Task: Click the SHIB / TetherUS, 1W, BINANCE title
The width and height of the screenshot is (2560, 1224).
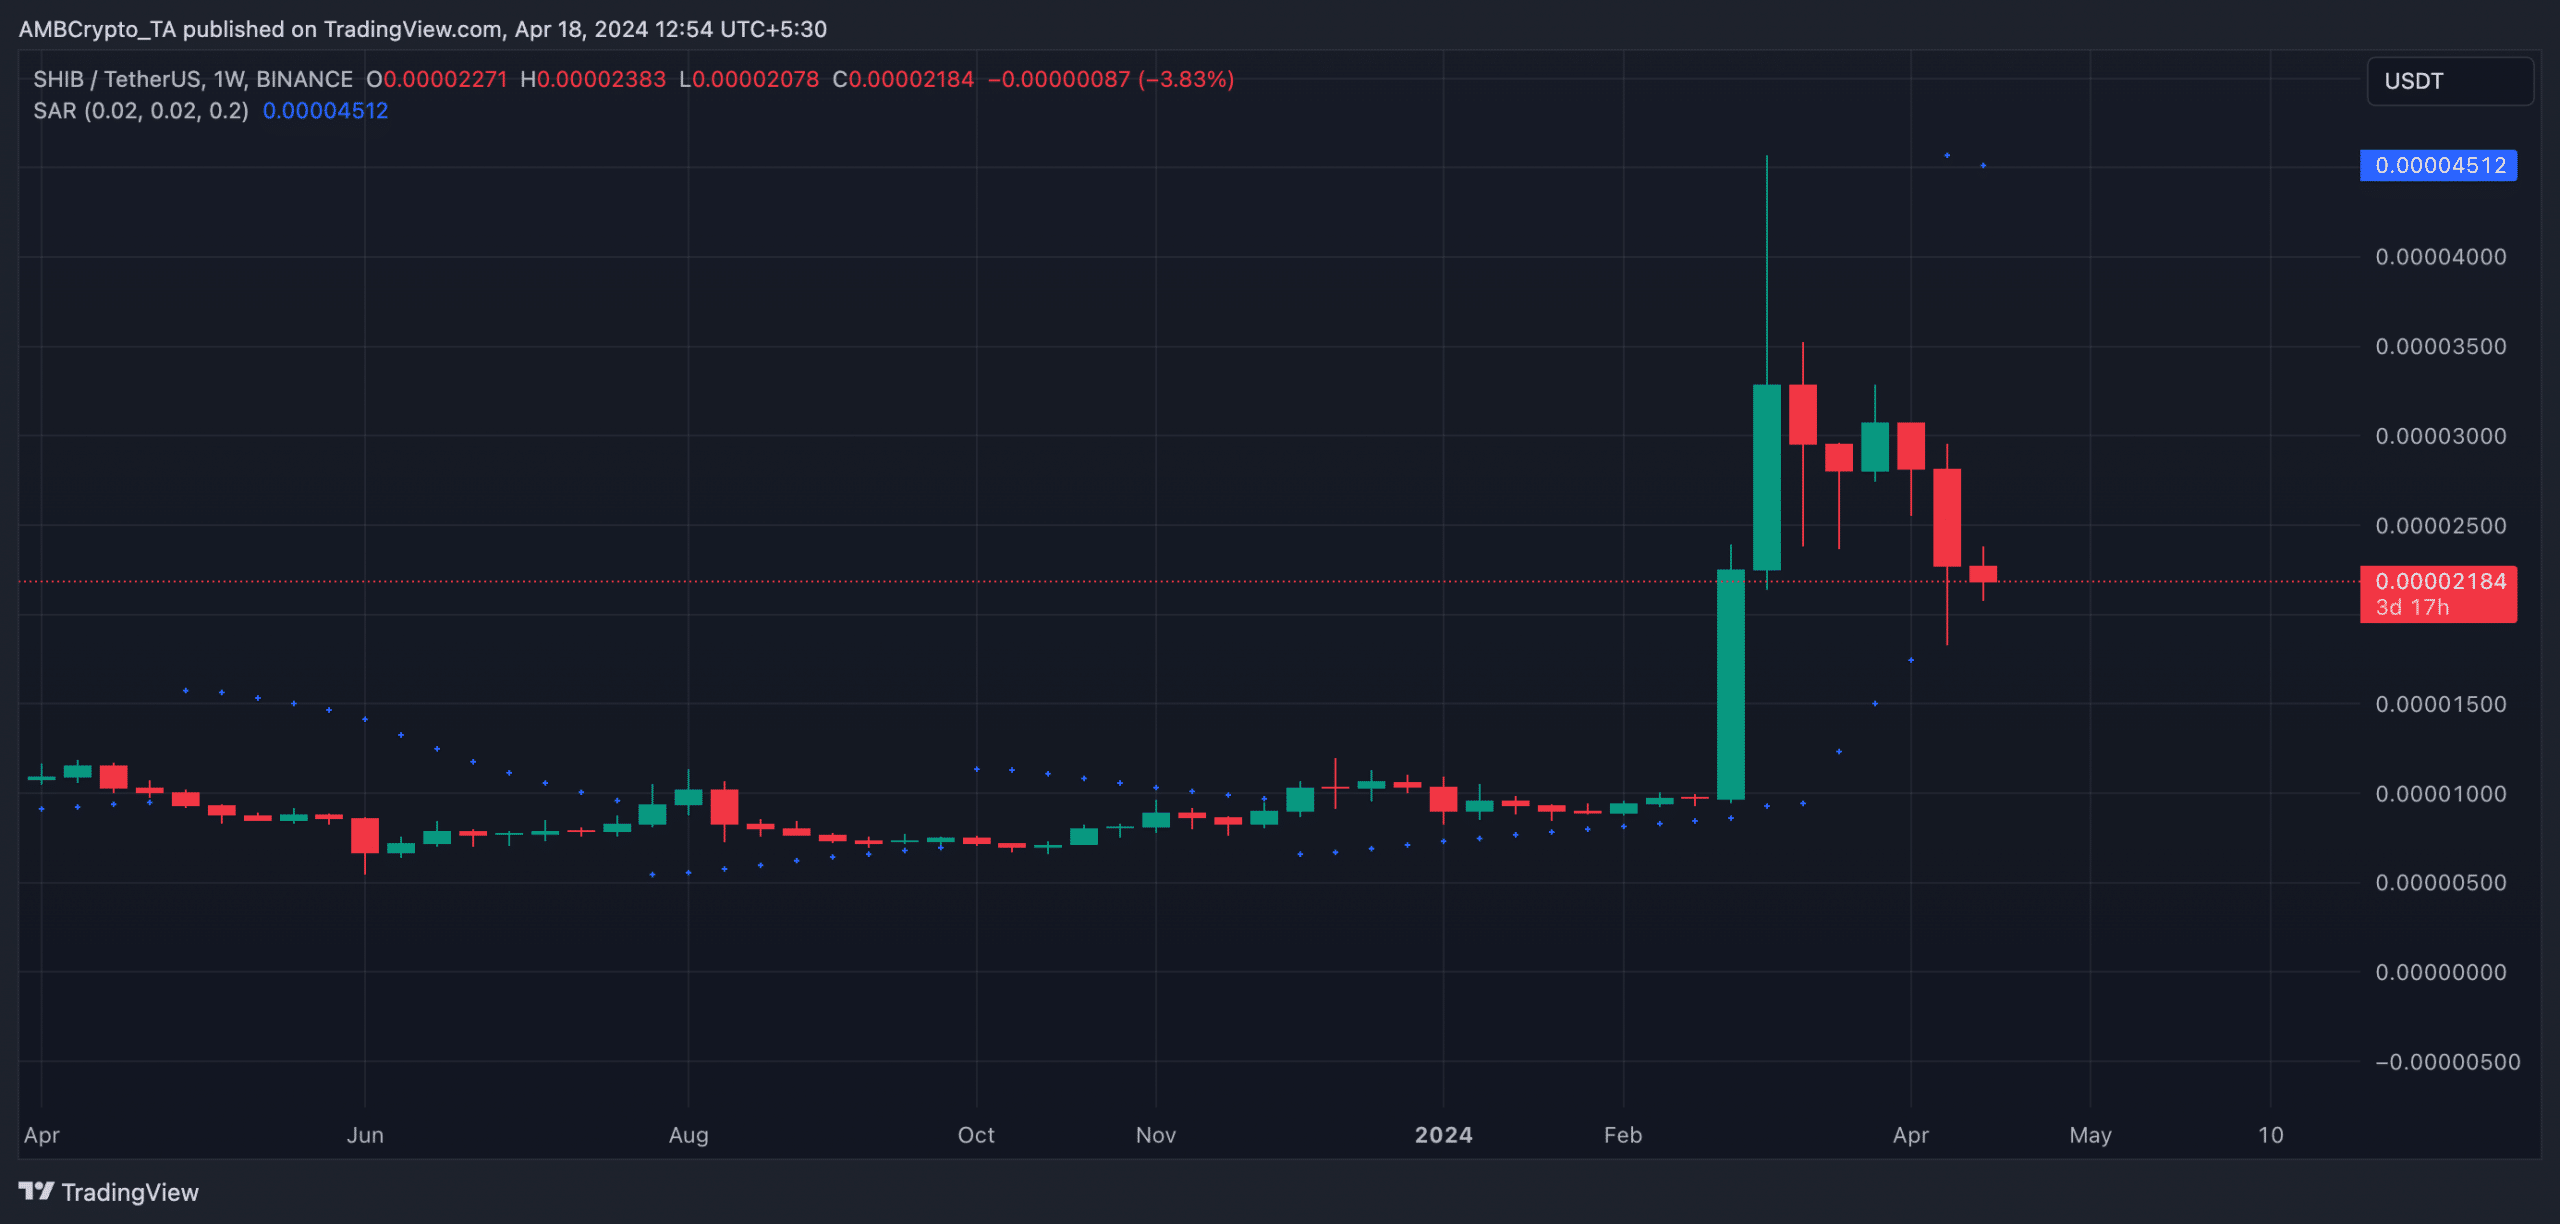Action: click(x=193, y=79)
